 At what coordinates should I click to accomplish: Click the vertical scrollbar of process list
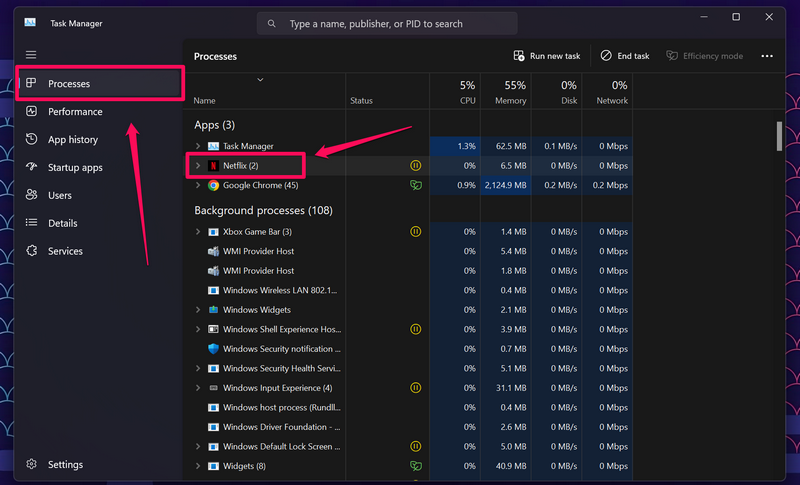pos(779,136)
